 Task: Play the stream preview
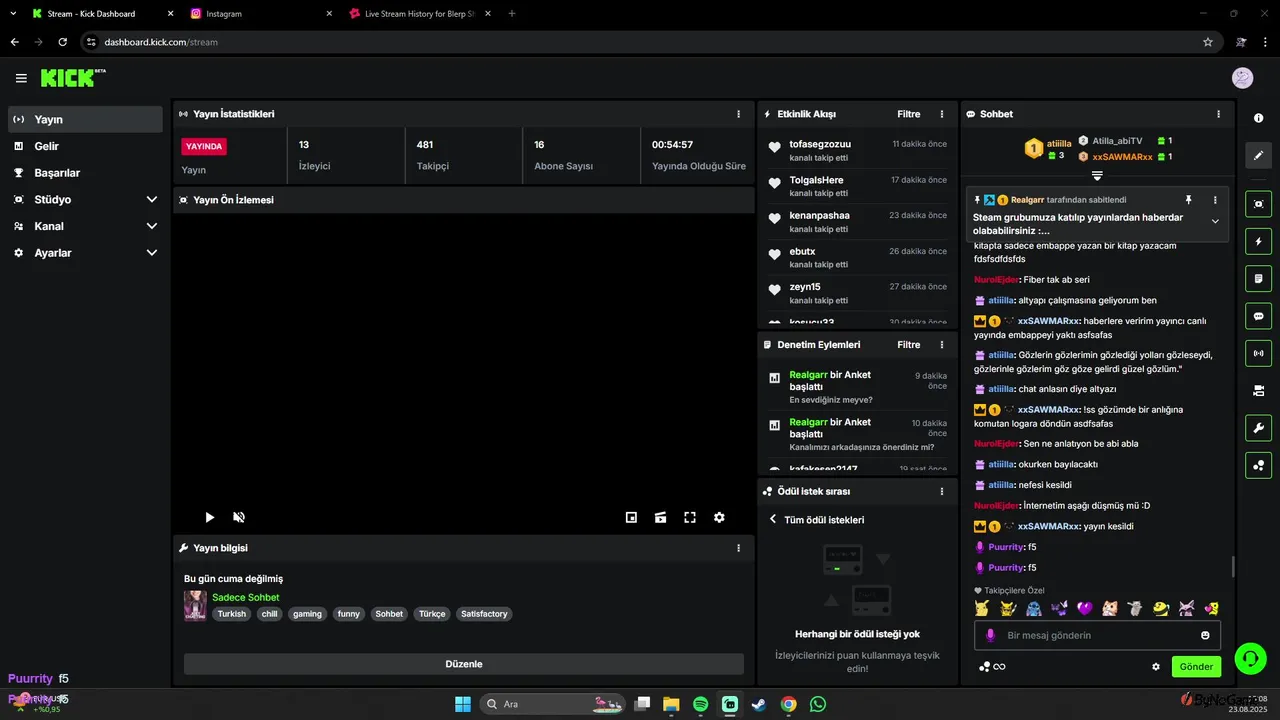point(210,517)
